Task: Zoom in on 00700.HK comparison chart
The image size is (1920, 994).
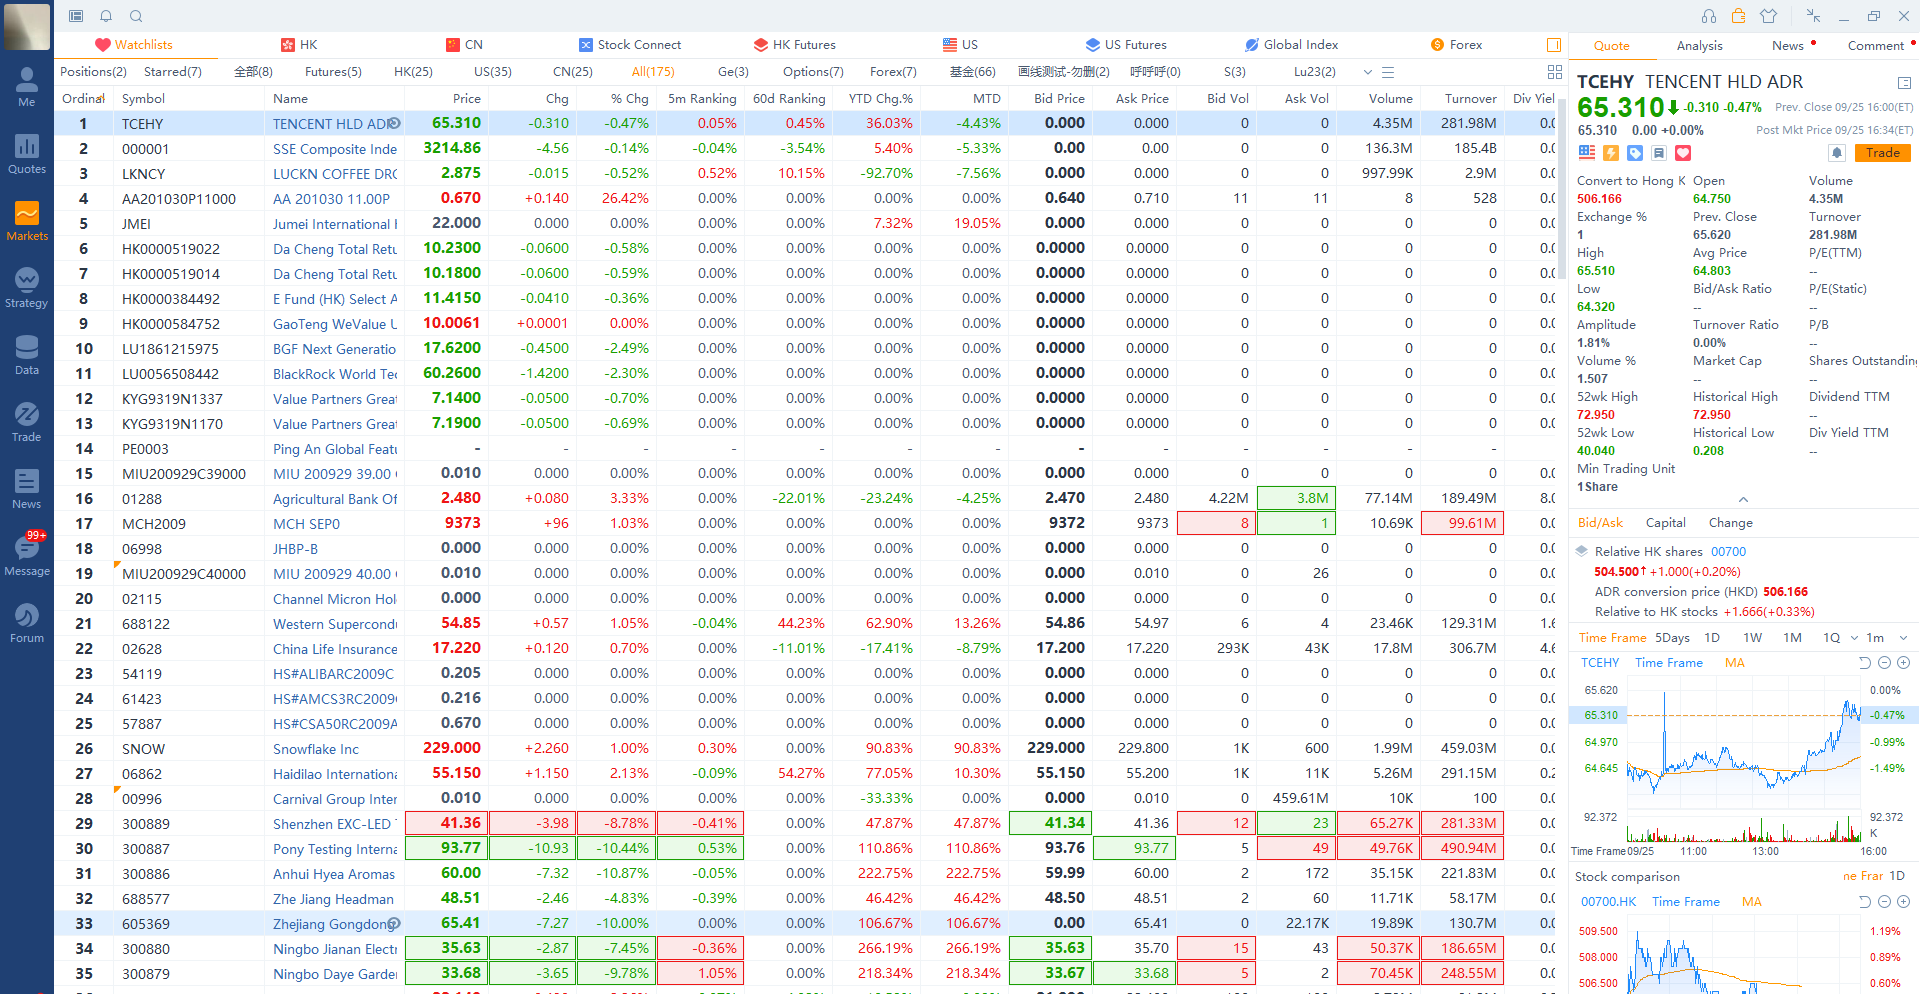Action: pyautogui.click(x=1904, y=902)
